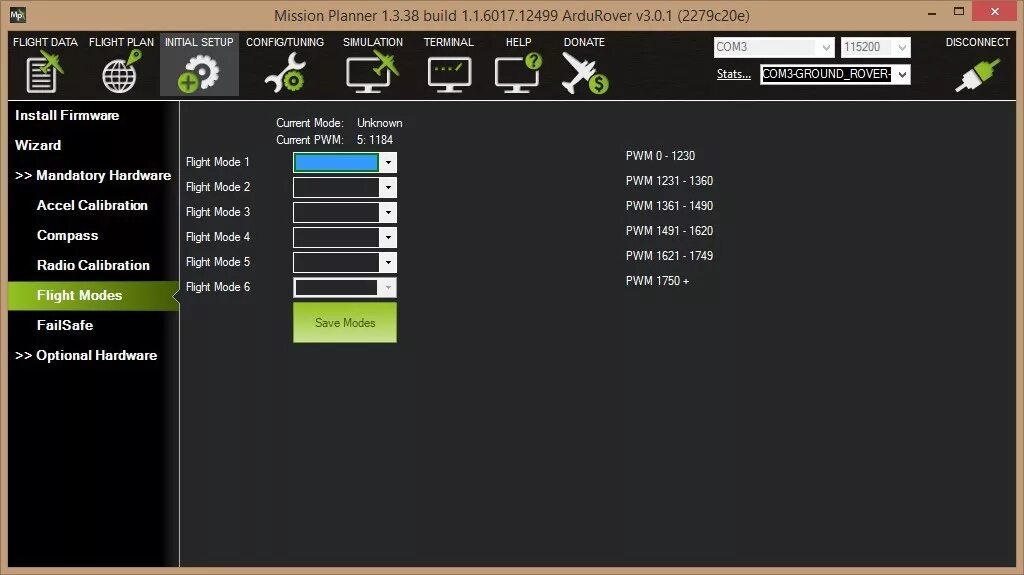
Task: Click the CONFIG/TUNING label
Action: tap(285, 42)
